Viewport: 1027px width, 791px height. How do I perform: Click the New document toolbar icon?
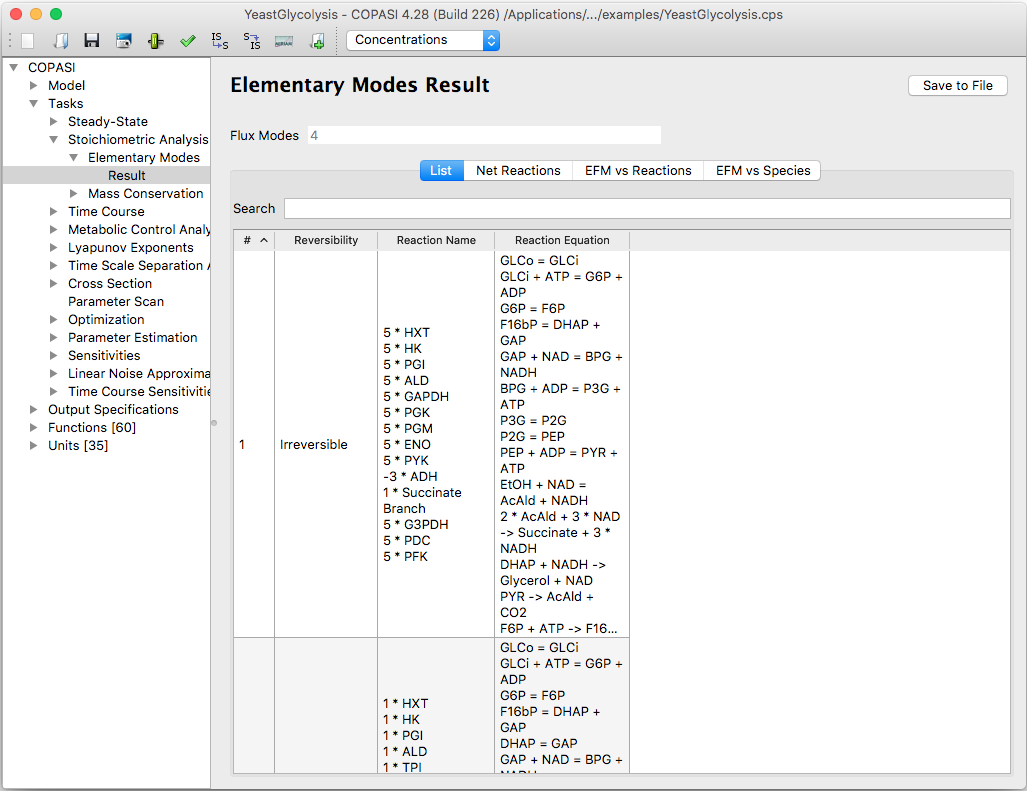pos(28,41)
